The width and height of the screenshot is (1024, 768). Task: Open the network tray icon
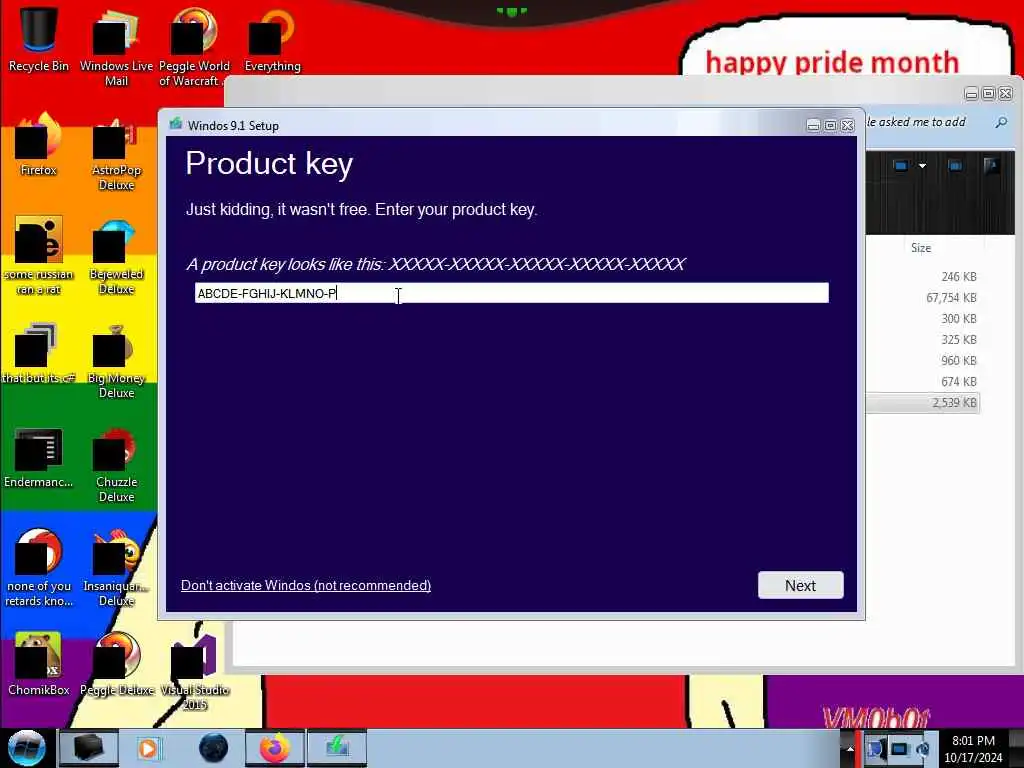click(900, 749)
